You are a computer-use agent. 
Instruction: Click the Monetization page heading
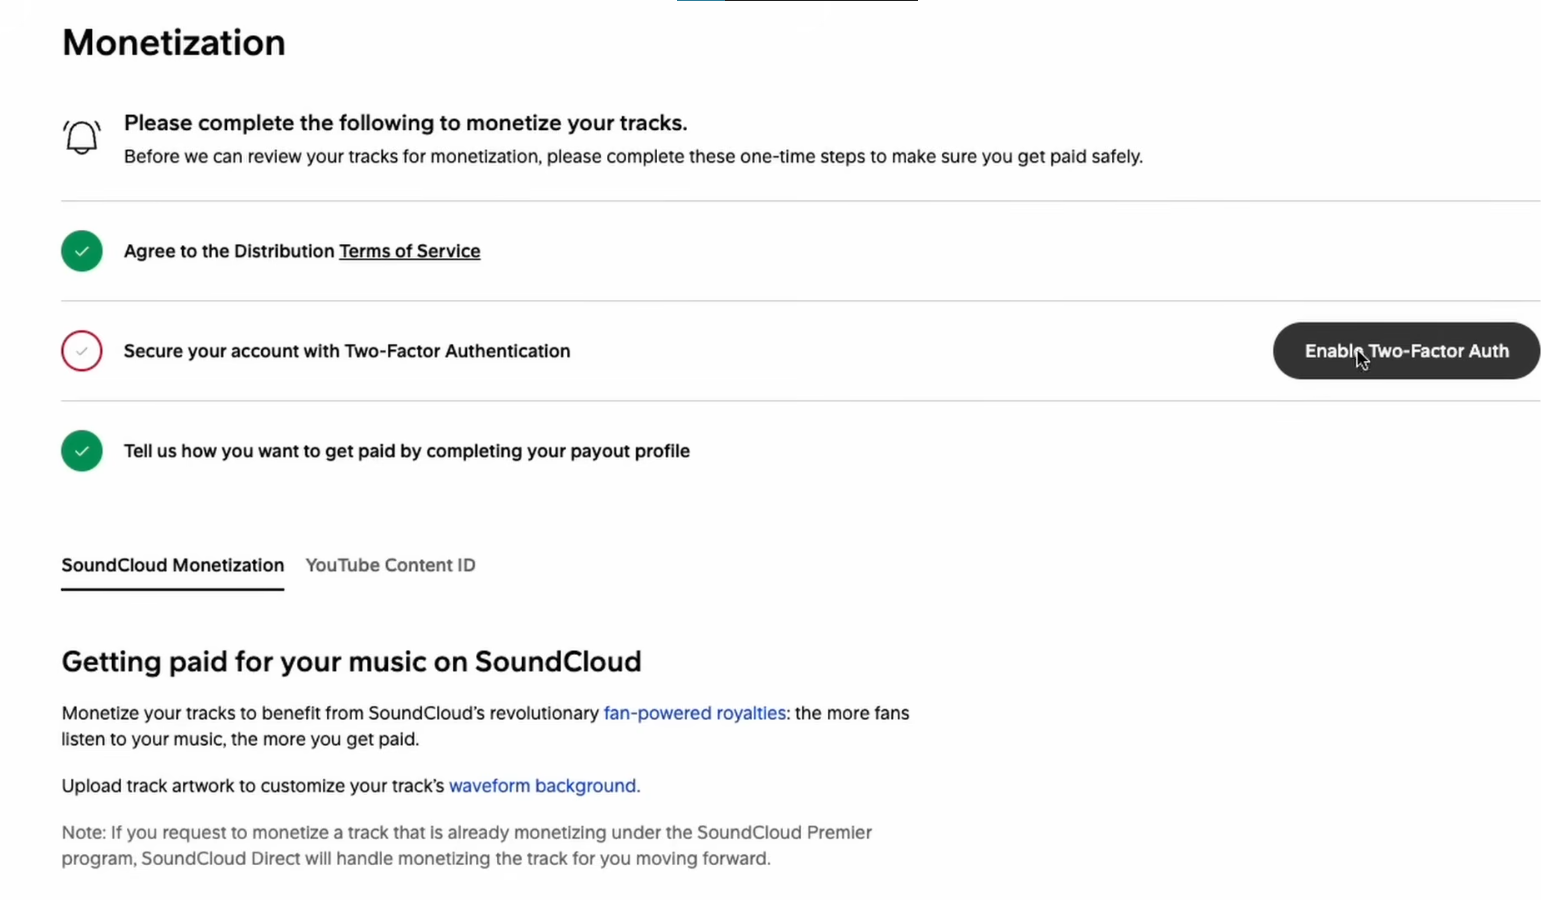pyautogui.click(x=174, y=43)
